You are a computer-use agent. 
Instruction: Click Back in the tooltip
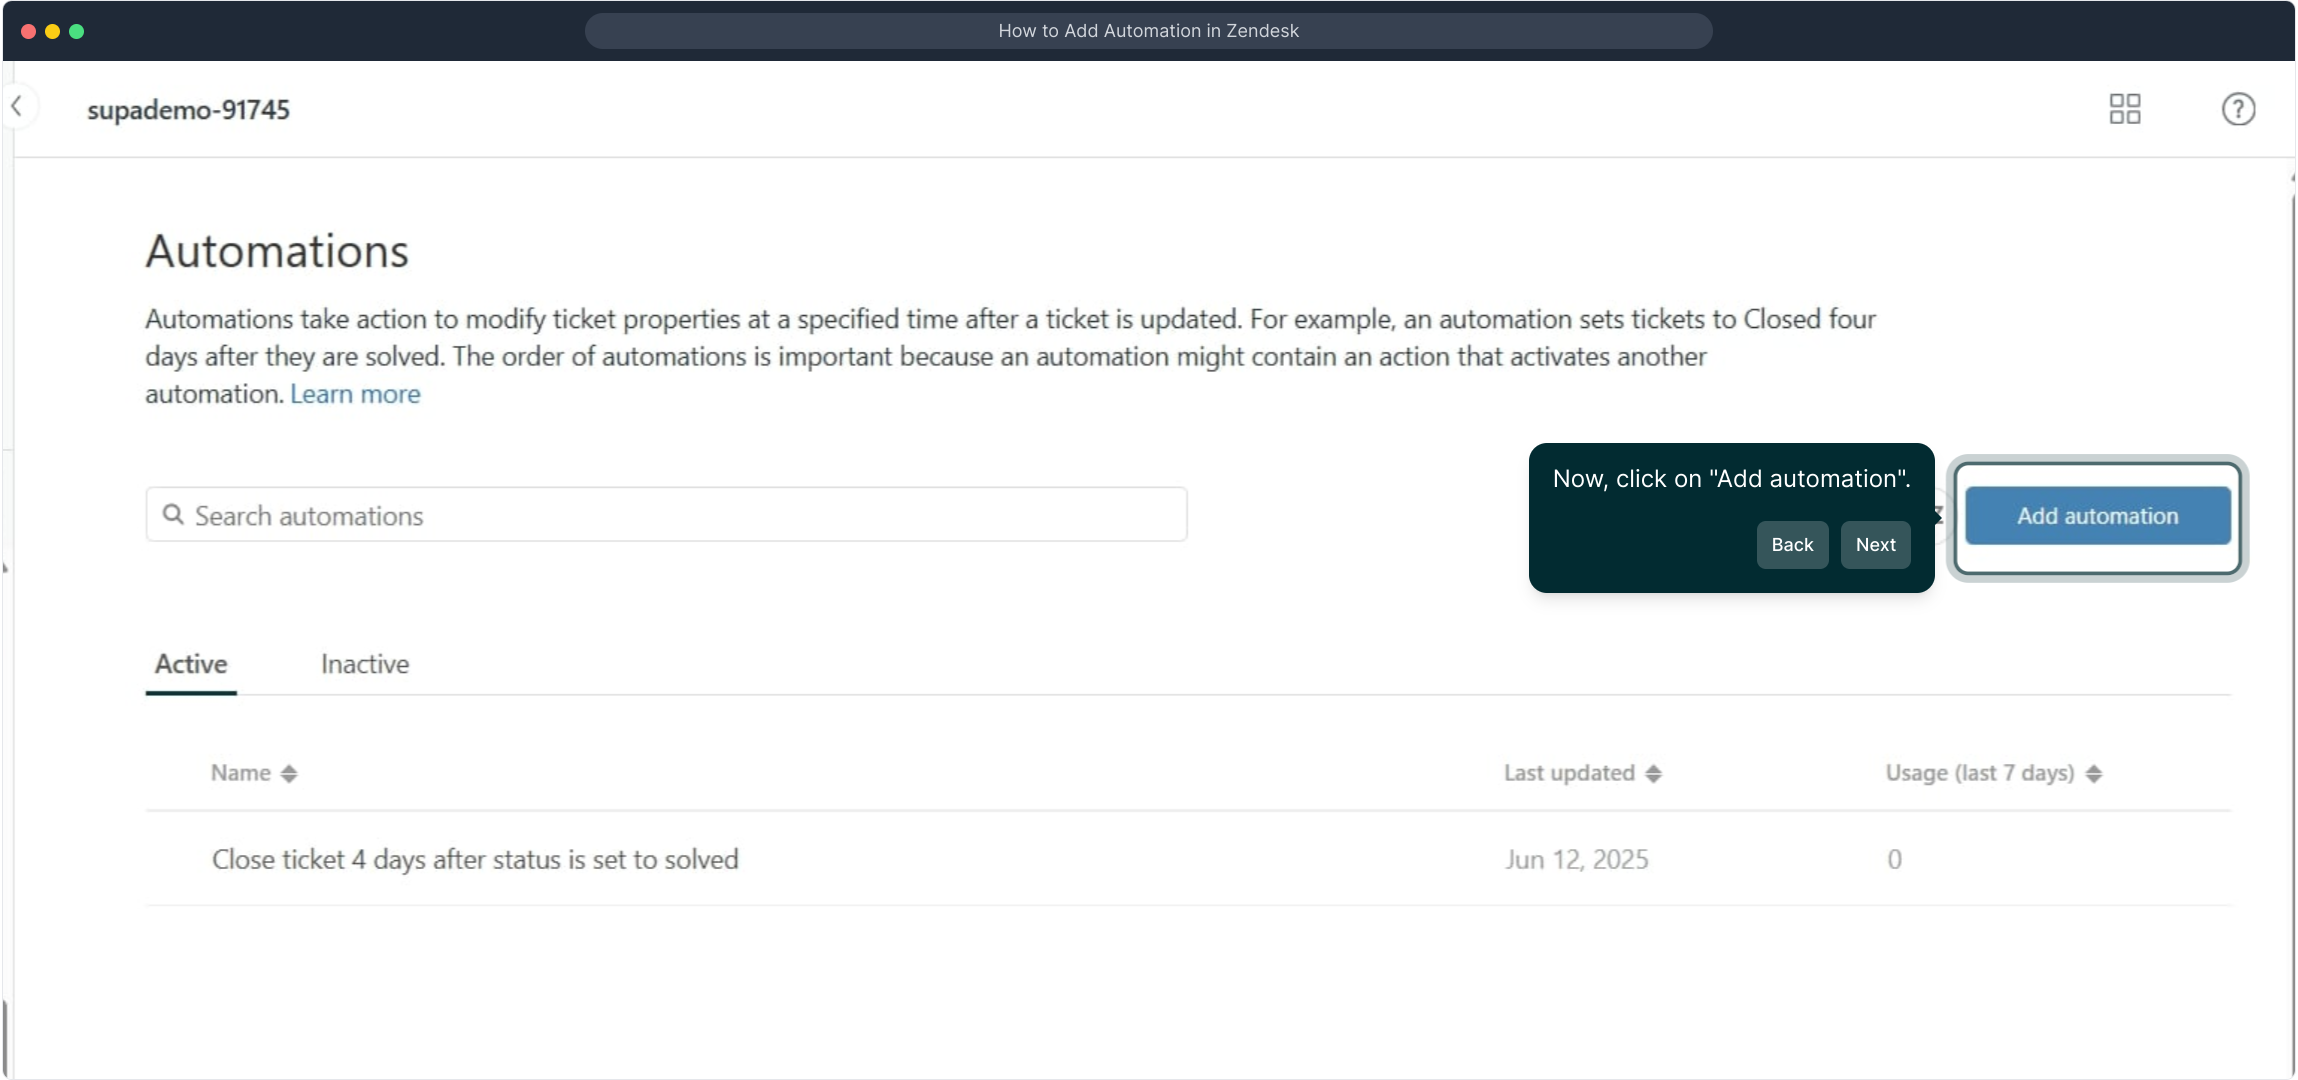(x=1792, y=545)
